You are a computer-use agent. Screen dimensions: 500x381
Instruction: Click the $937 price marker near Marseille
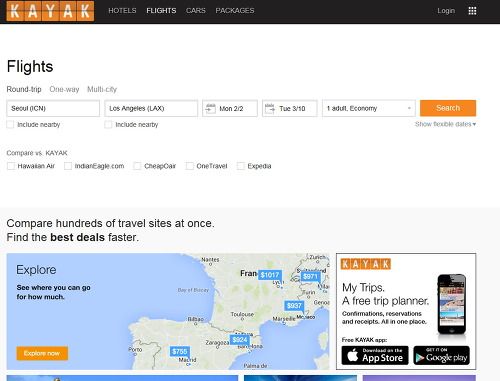(294, 306)
